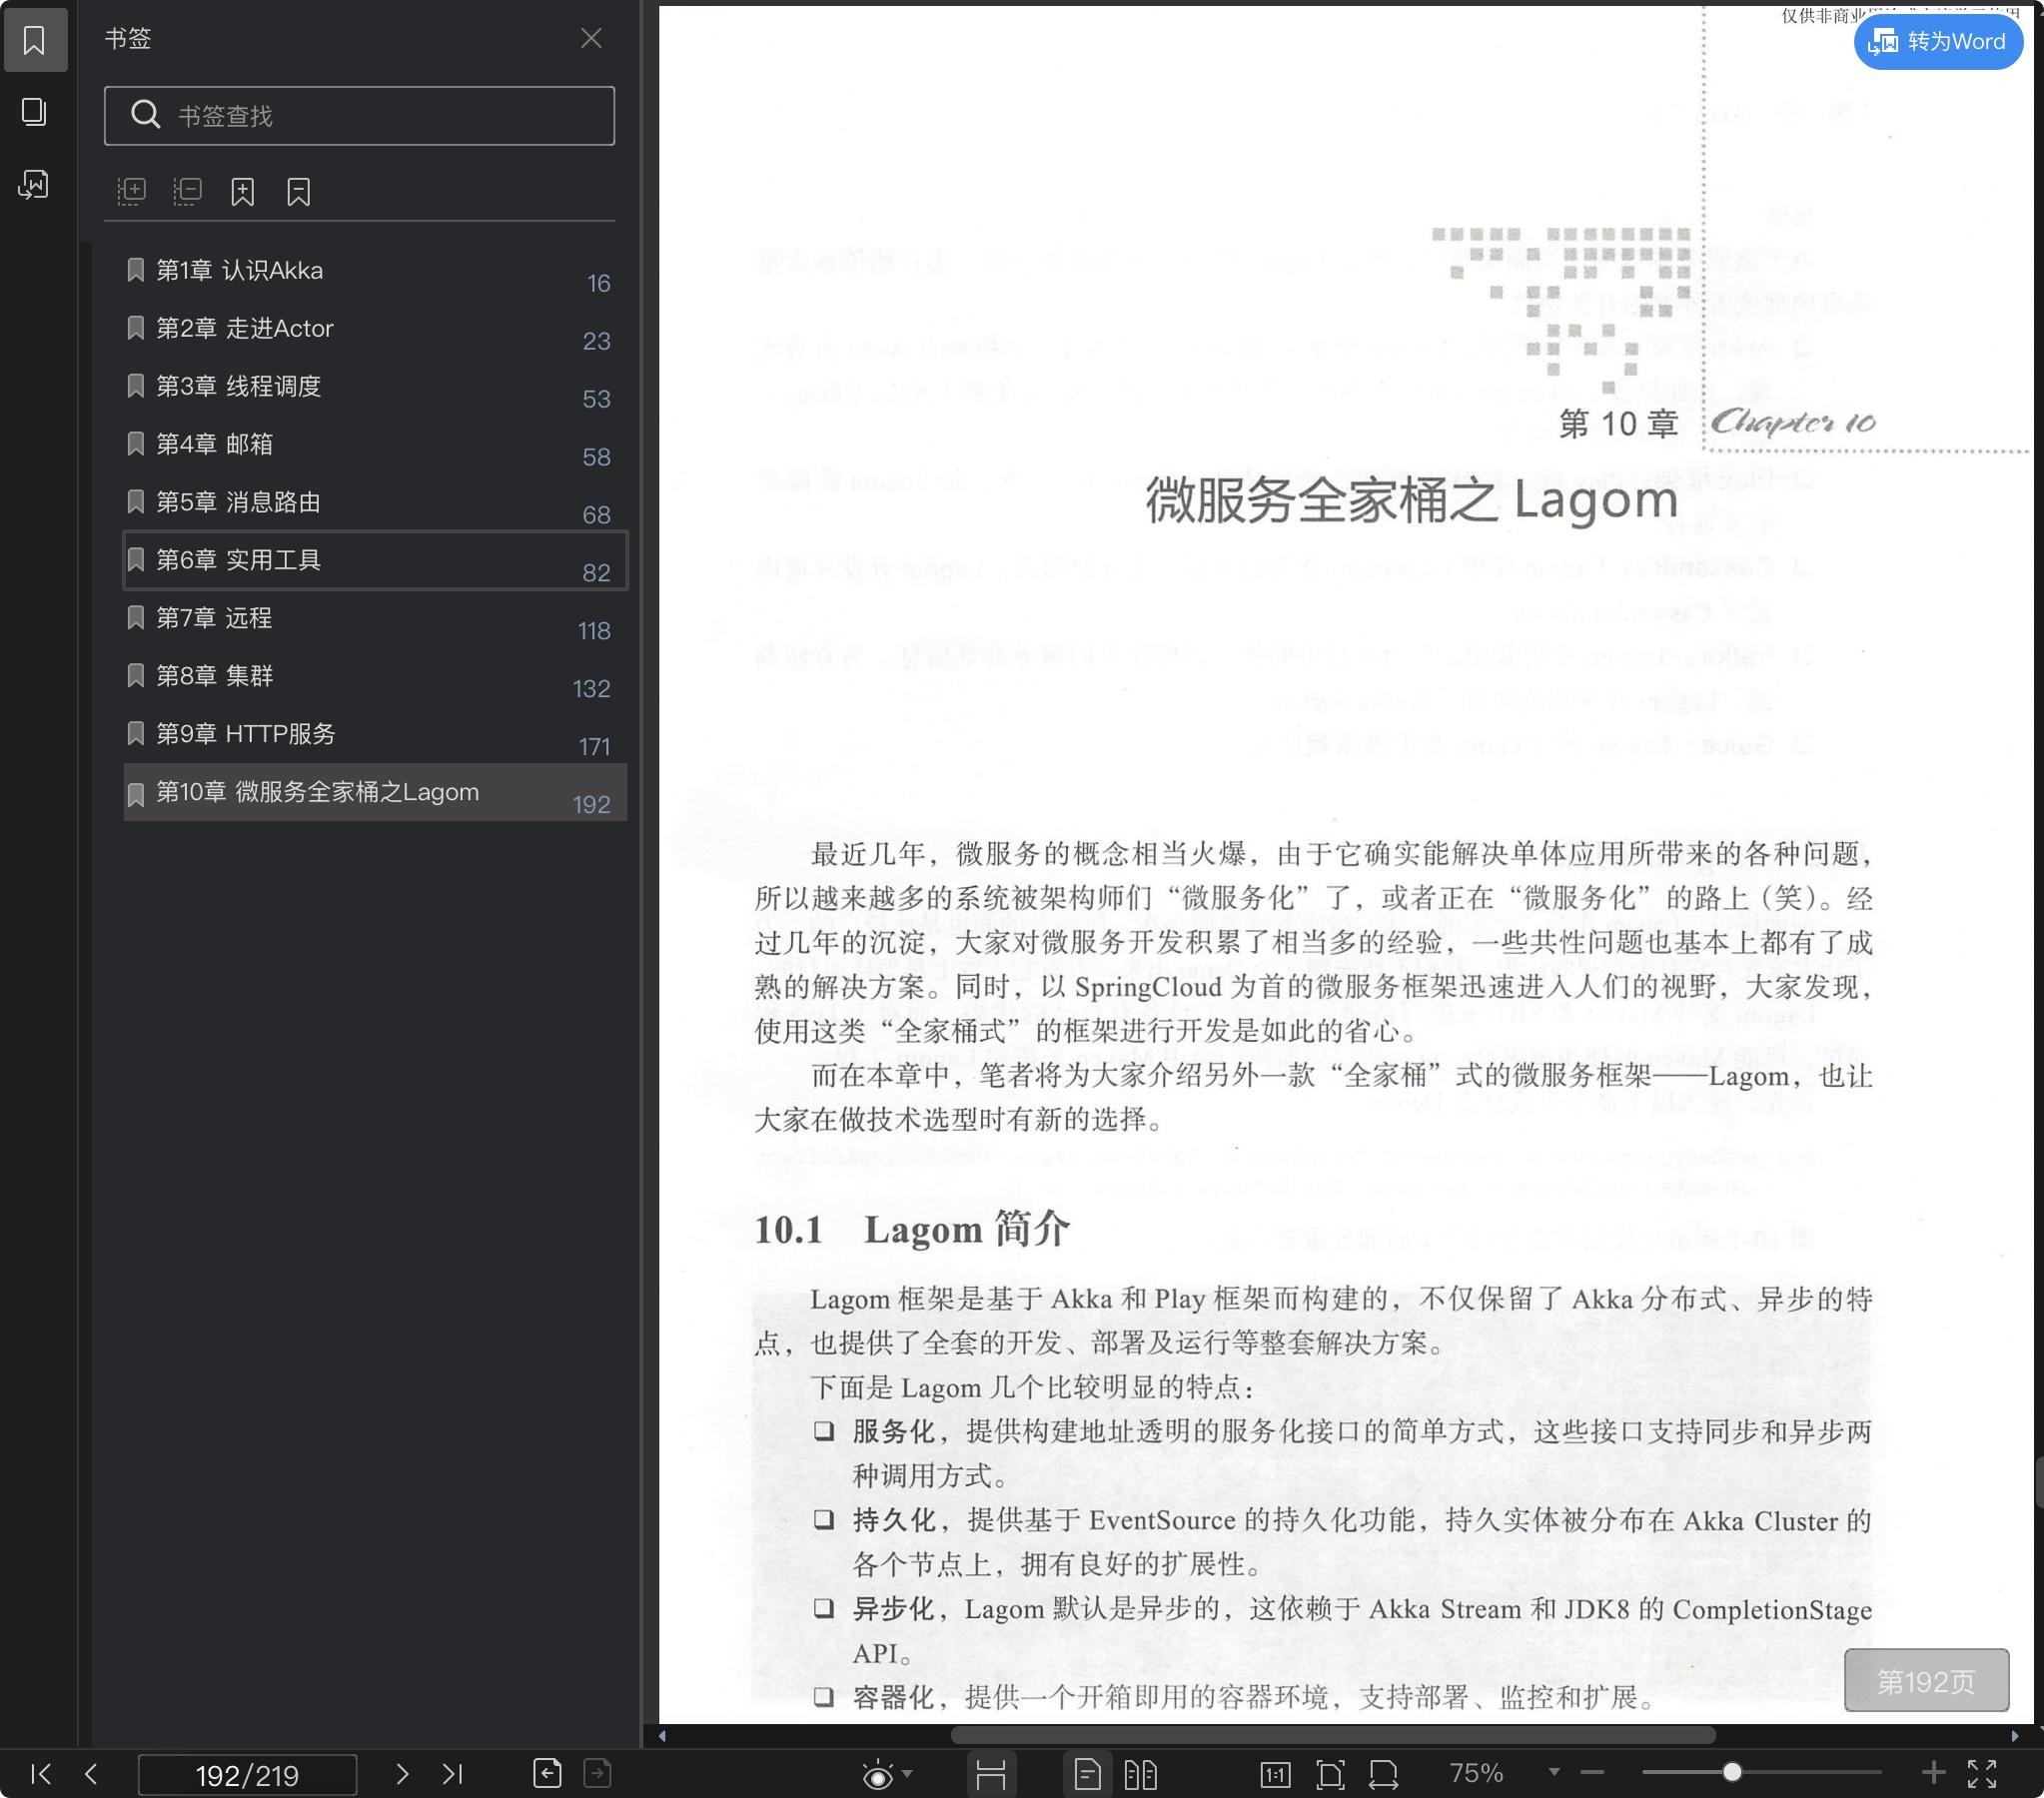Collapse all bookmarks icon
The height and width of the screenshot is (1798, 2044).
(x=187, y=191)
